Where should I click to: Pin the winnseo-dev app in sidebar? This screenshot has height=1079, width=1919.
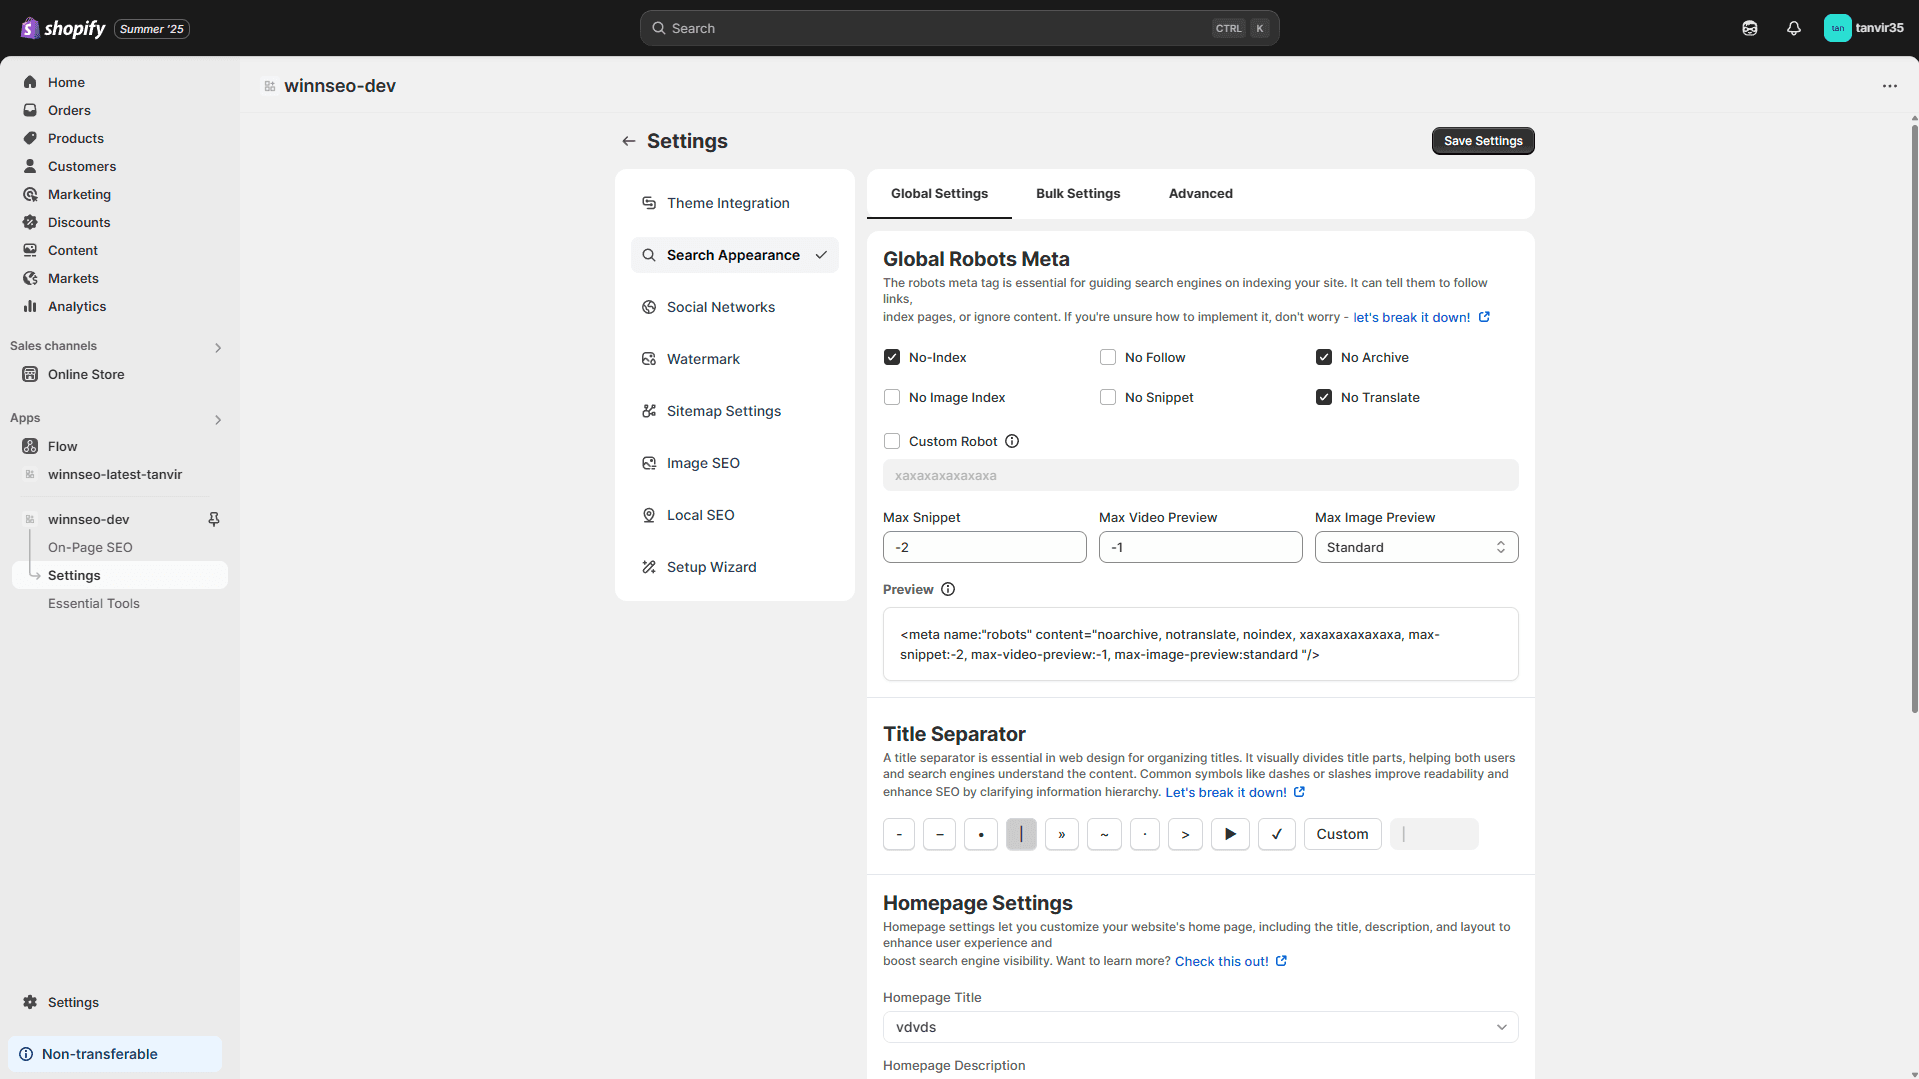click(x=214, y=519)
